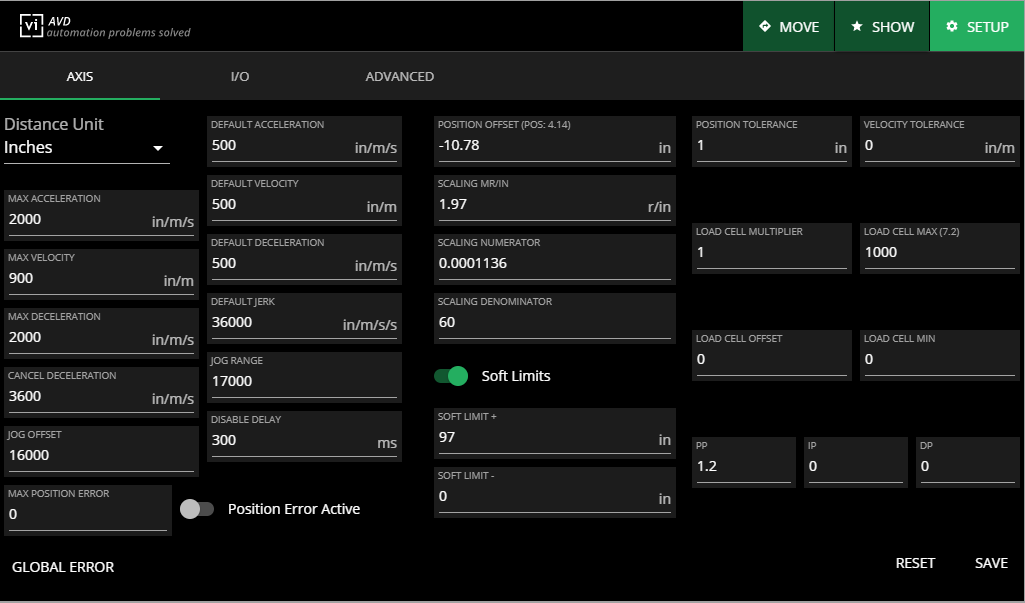Click the Default Jerk field
1025x603 pixels.
coord(305,319)
